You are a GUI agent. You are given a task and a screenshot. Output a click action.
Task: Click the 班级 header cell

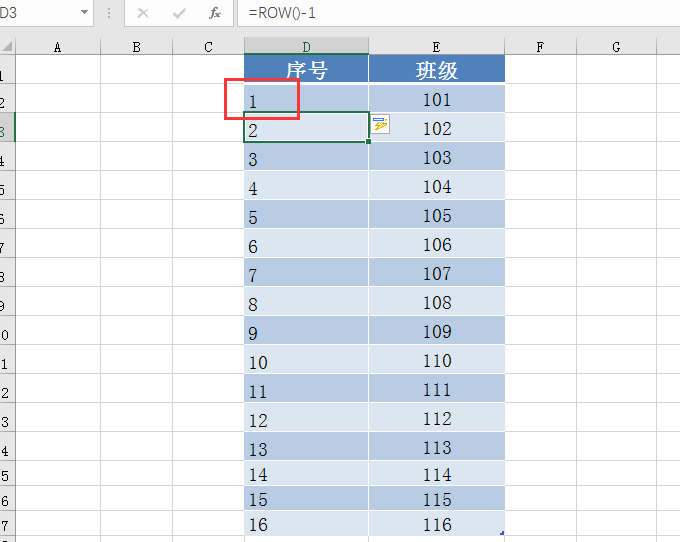click(x=437, y=69)
